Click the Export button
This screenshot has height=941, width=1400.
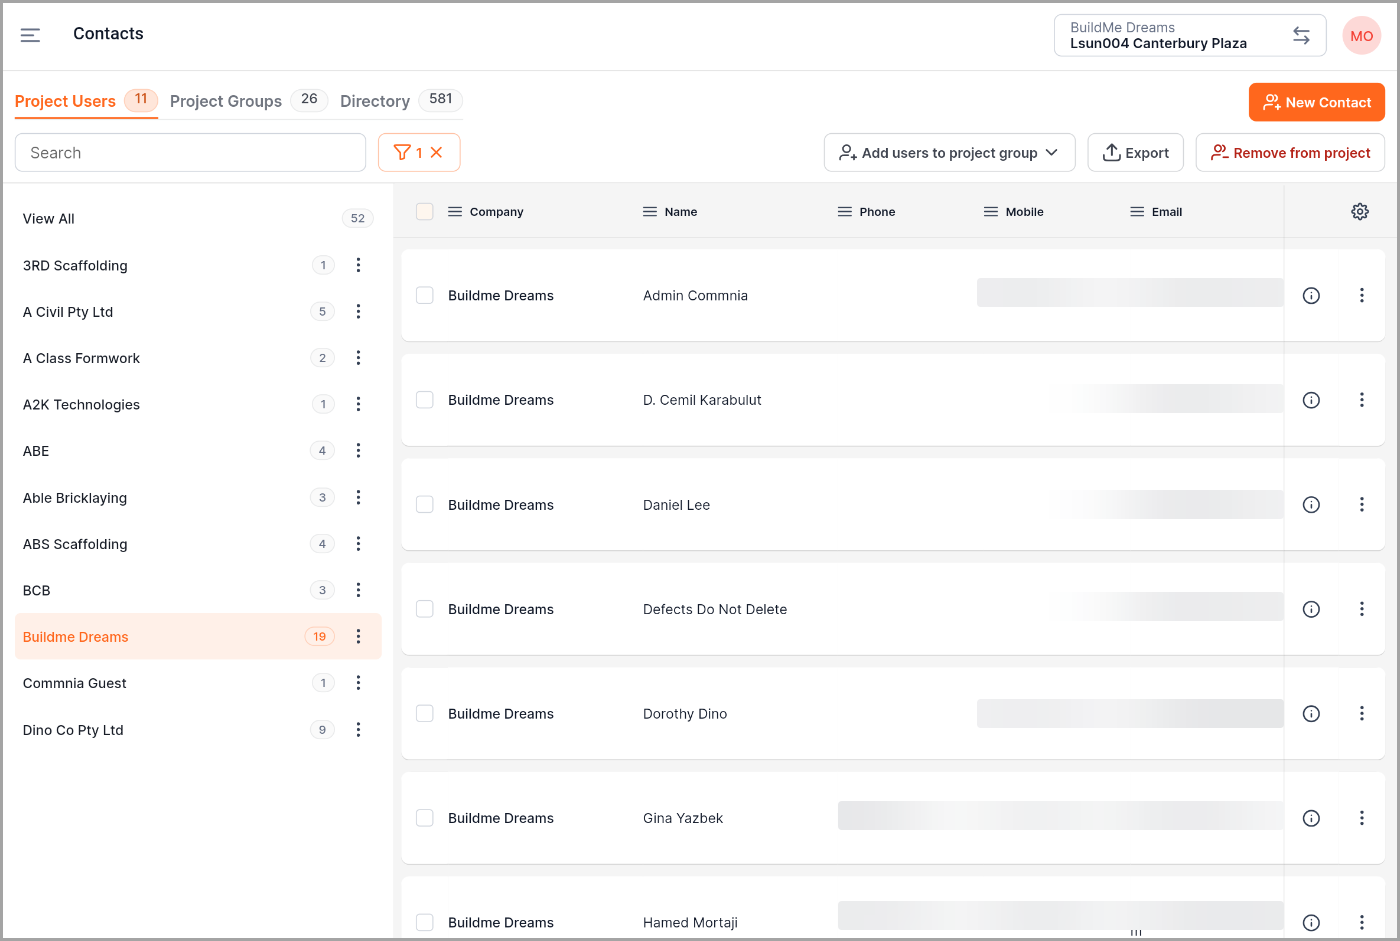tap(1135, 153)
